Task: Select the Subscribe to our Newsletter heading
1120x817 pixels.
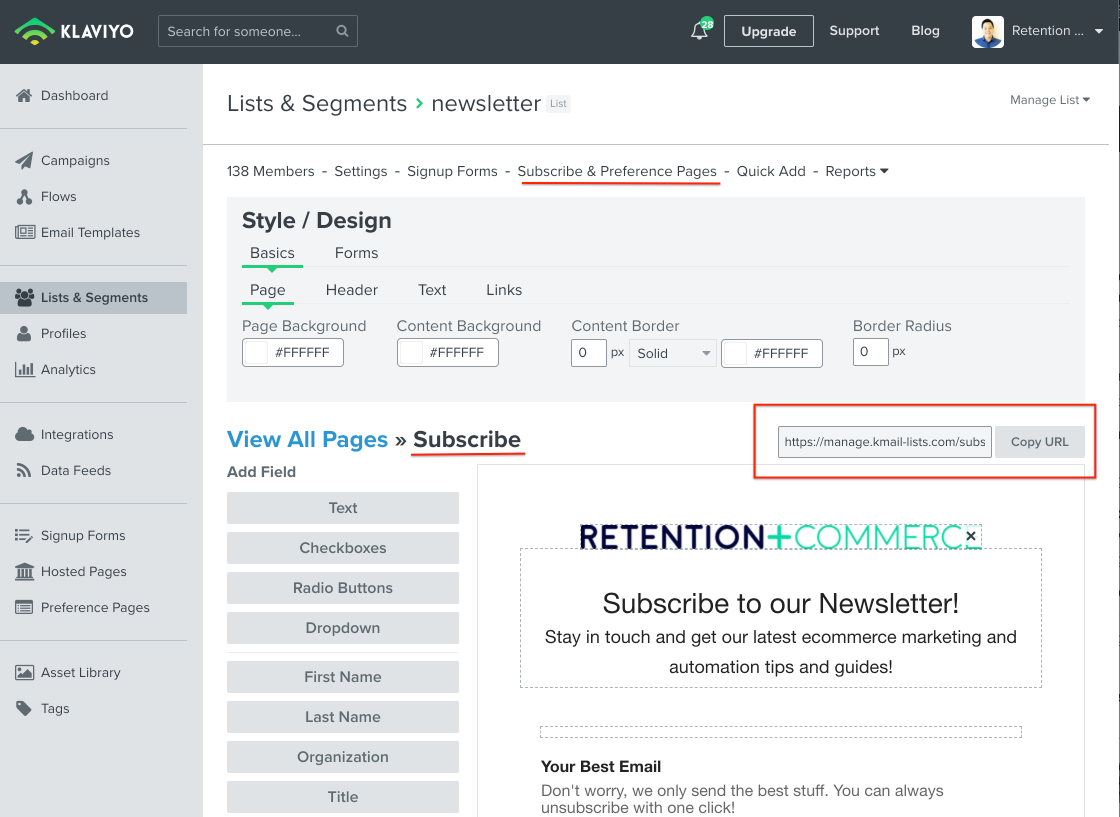Action: pyautogui.click(x=780, y=603)
